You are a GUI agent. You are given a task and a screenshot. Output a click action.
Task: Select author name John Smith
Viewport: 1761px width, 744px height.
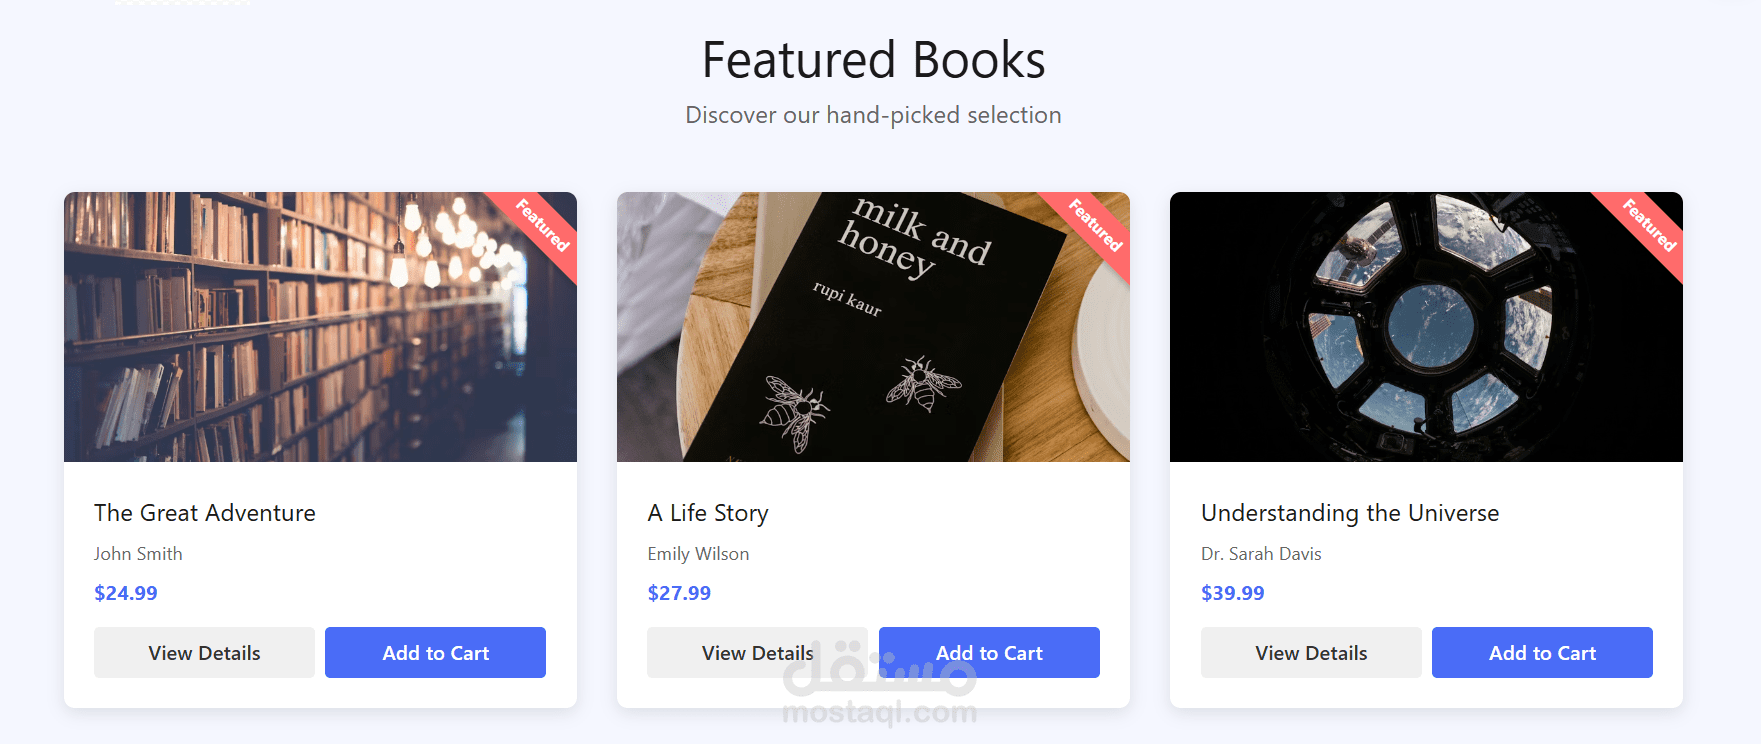coord(138,554)
